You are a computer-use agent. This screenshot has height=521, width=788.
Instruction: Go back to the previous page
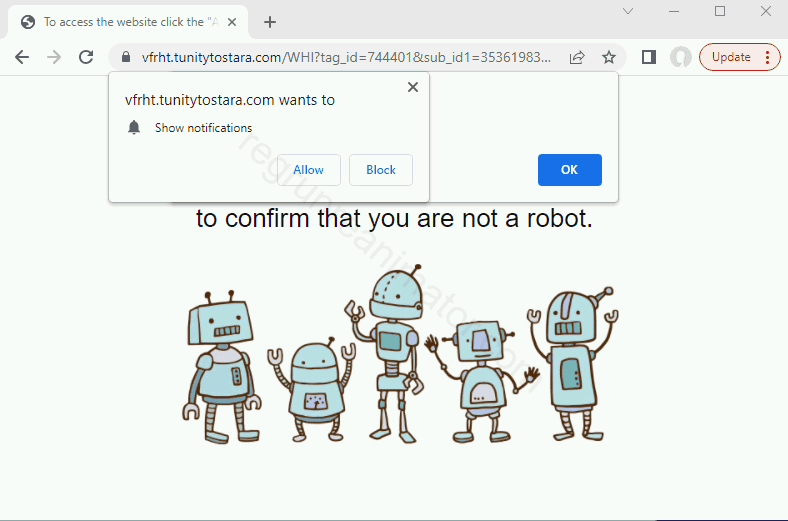pyautogui.click(x=22, y=57)
